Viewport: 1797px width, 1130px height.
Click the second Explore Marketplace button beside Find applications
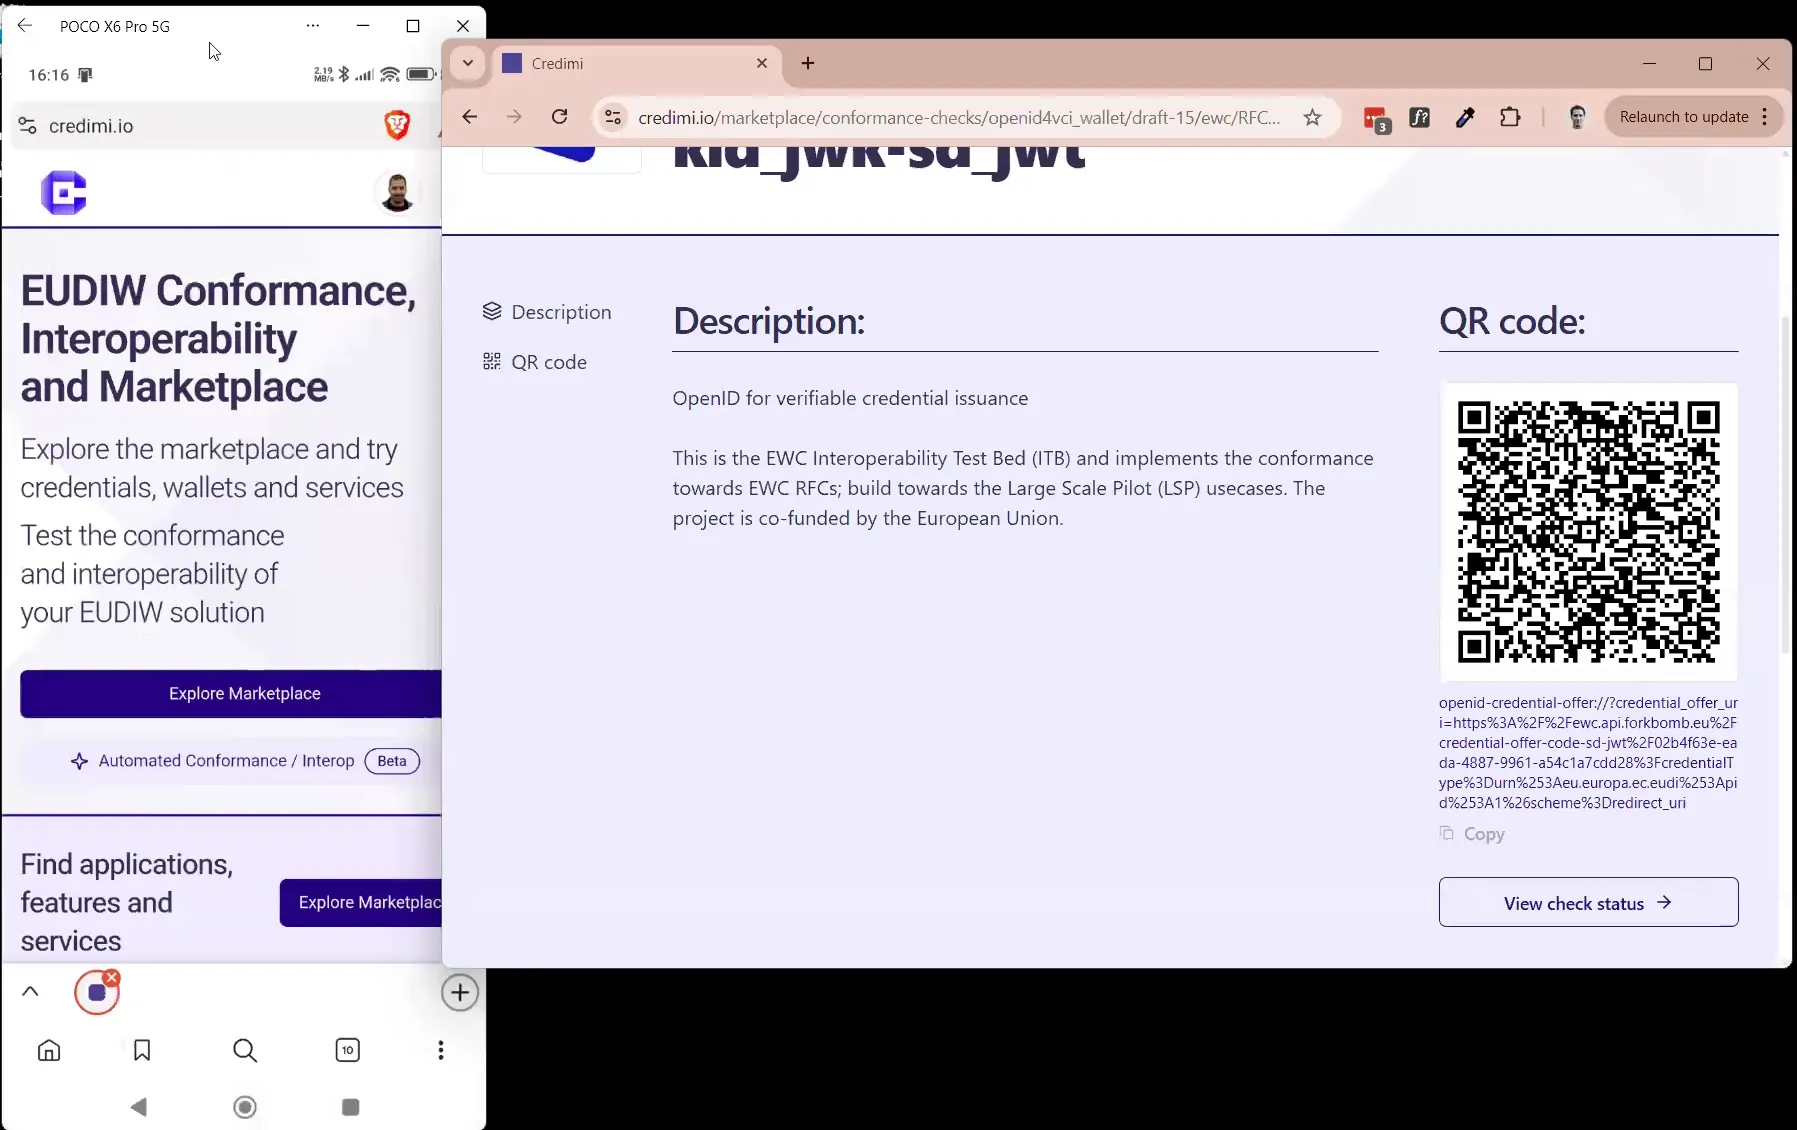tap(361, 902)
